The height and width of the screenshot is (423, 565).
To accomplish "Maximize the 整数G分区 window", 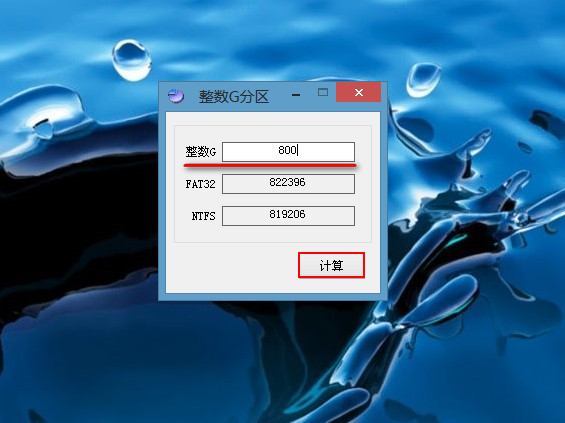I will [323, 92].
